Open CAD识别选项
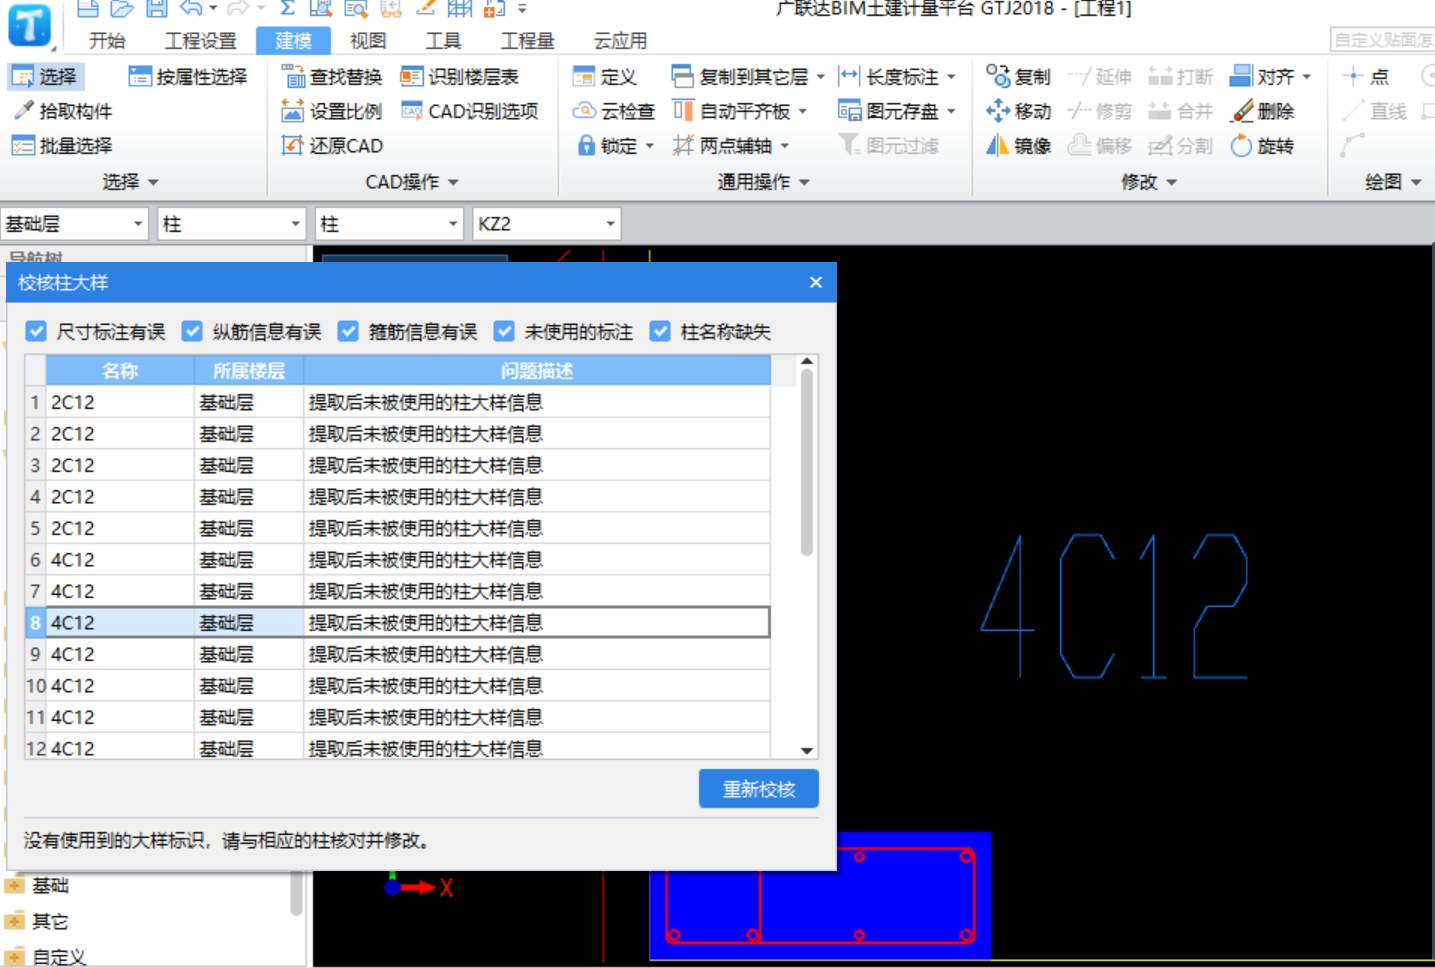This screenshot has height=968, width=1435. (x=470, y=111)
